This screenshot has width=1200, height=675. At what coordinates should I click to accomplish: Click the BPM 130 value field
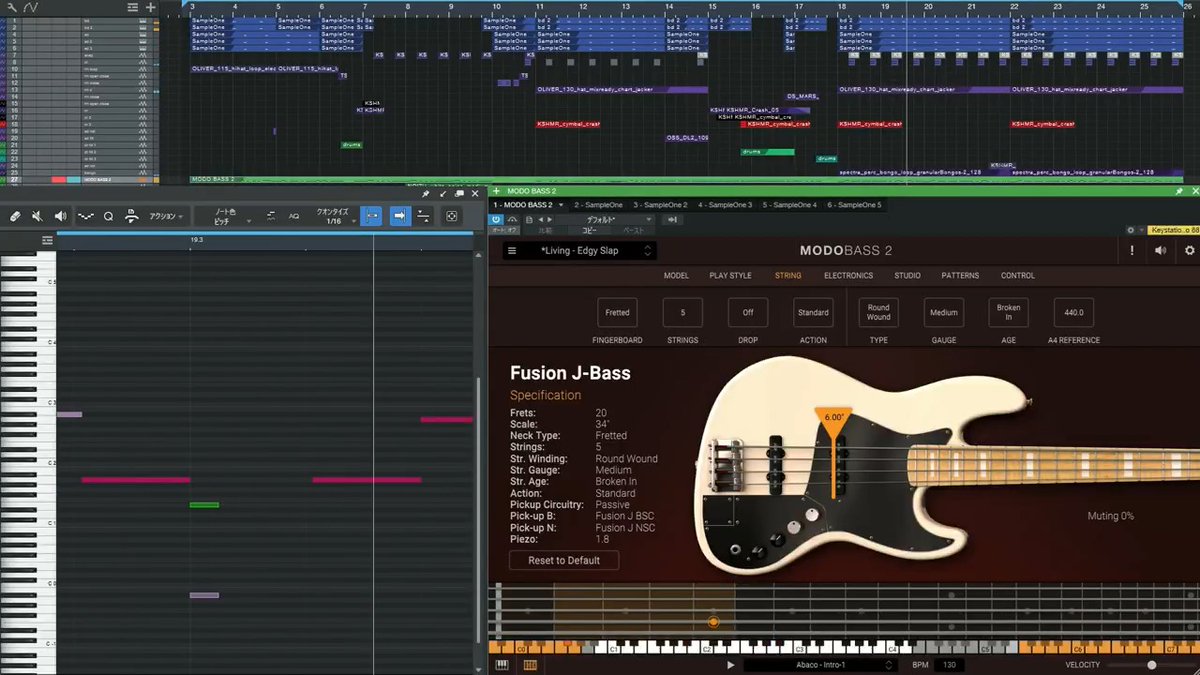tap(950, 665)
